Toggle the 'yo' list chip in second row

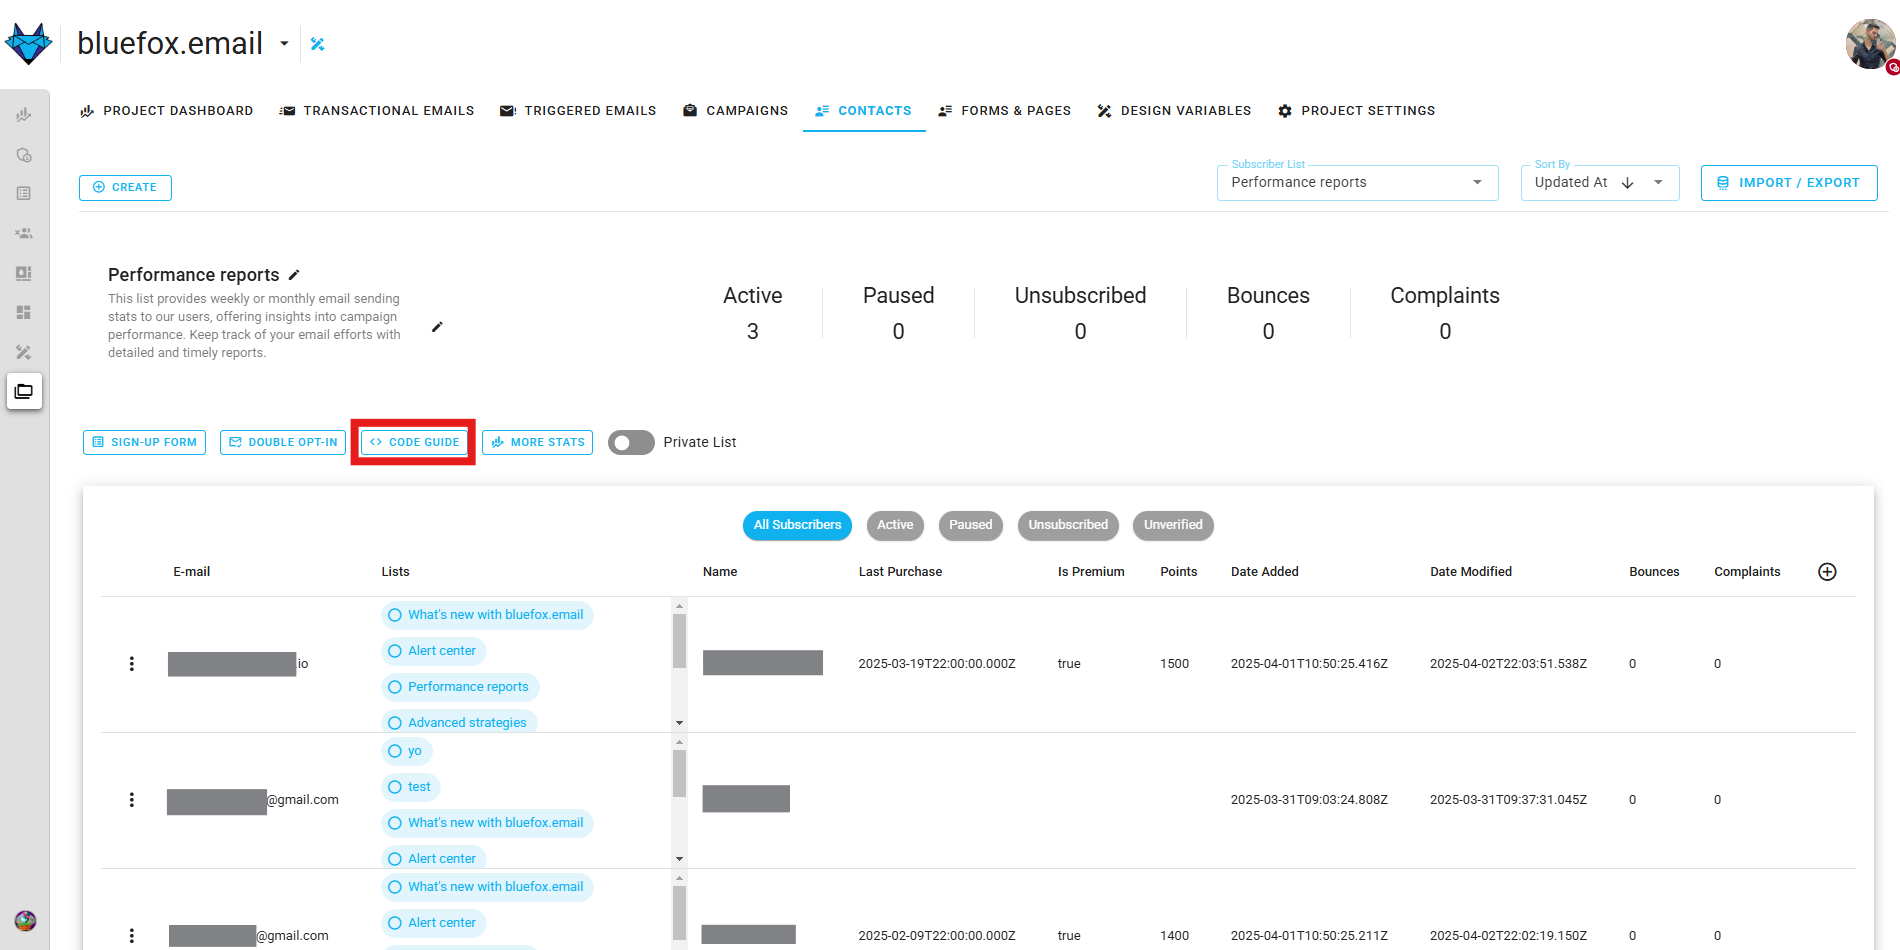(x=406, y=751)
